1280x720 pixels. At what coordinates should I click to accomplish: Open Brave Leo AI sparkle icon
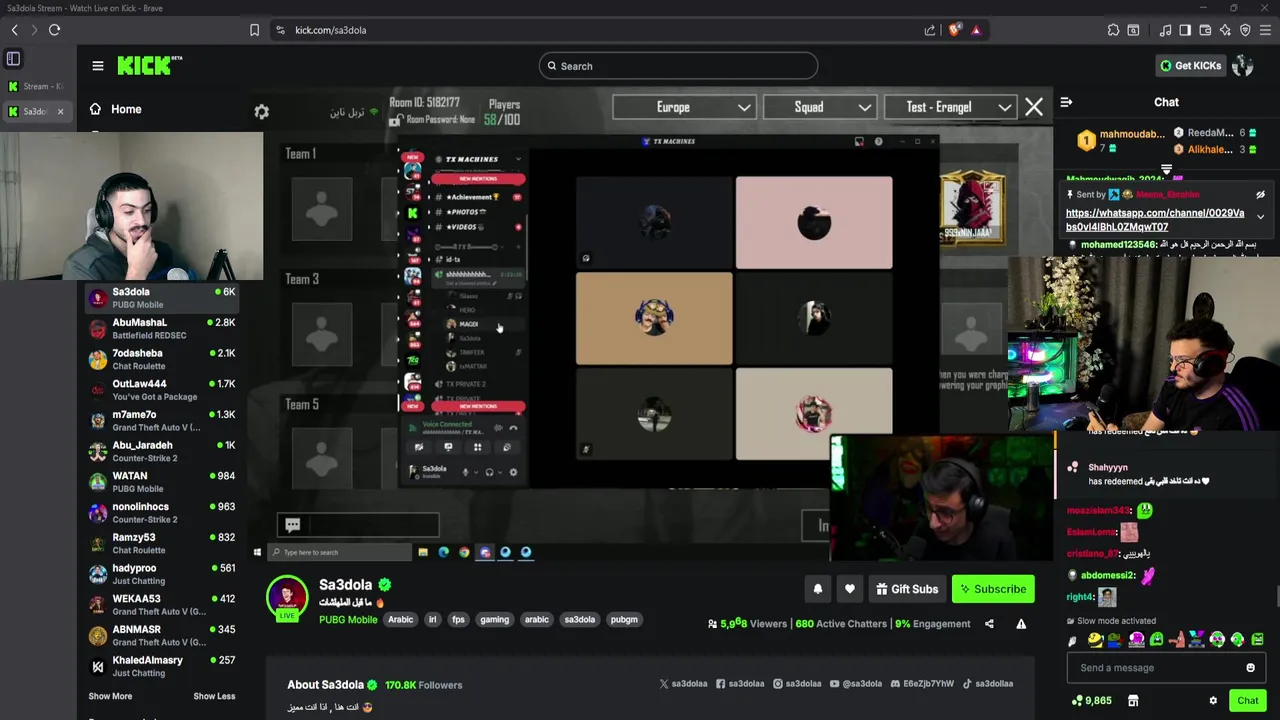(1225, 30)
